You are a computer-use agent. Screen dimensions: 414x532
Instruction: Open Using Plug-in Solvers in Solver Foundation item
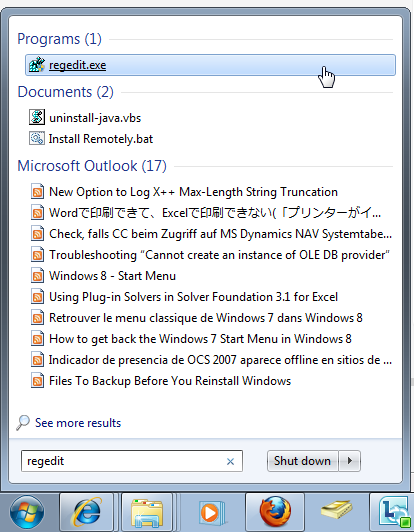tap(193, 297)
